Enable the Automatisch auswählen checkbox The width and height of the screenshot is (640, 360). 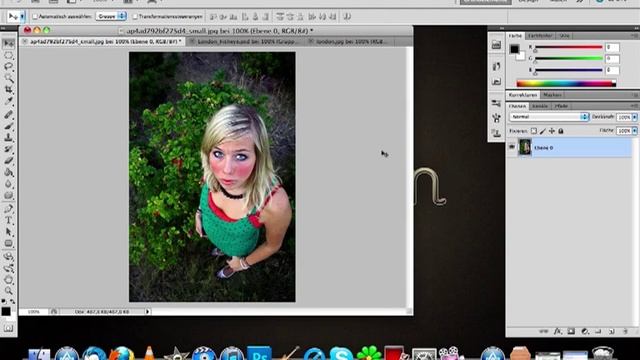pyautogui.click(x=35, y=17)
